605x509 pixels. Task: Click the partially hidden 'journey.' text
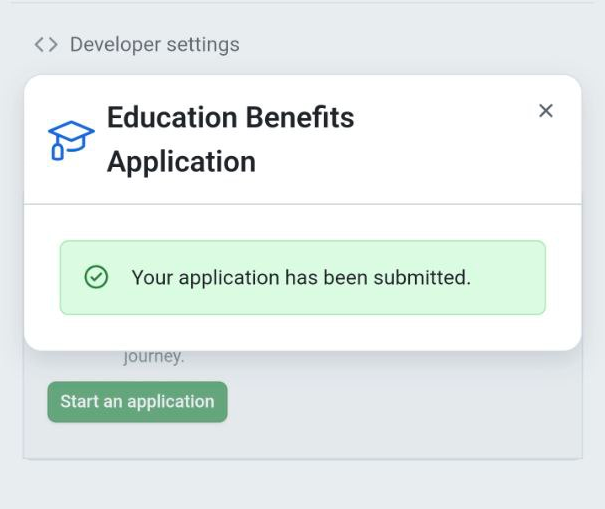pyautogui.click(x=154, y=357)
